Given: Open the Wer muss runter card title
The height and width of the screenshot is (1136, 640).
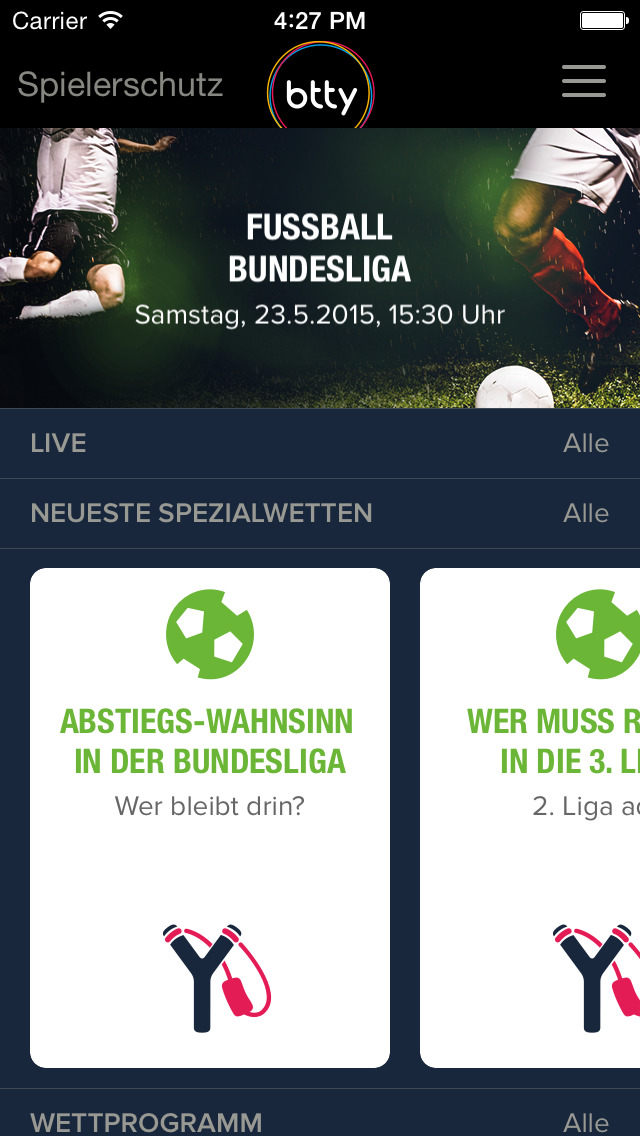Looking at the screenshot, I should (554, 741).
